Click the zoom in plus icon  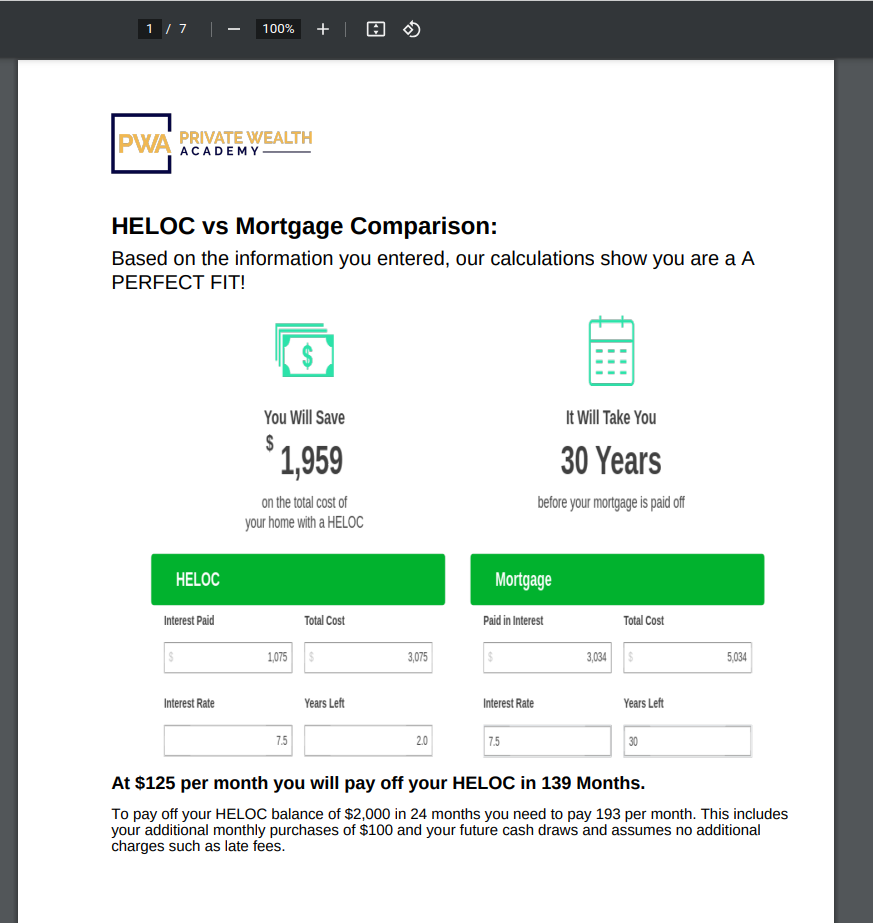(x=323, y=29)
